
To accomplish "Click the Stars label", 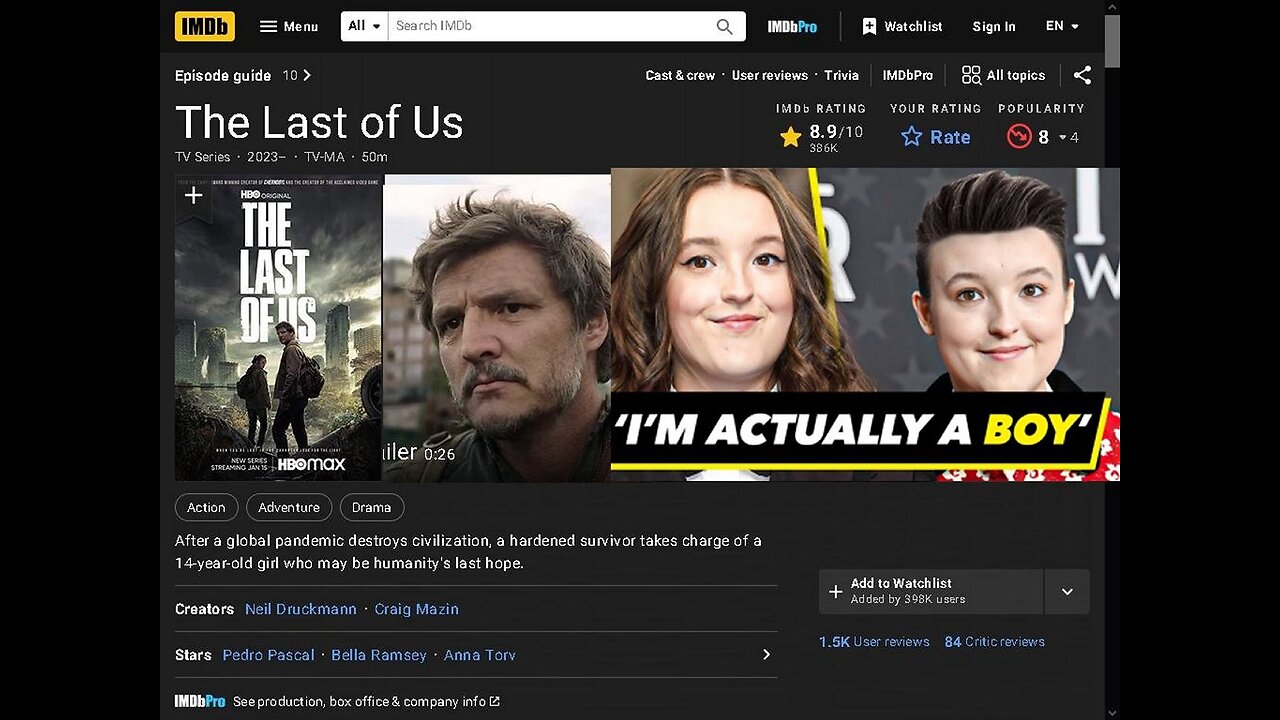I will point(193,655).
